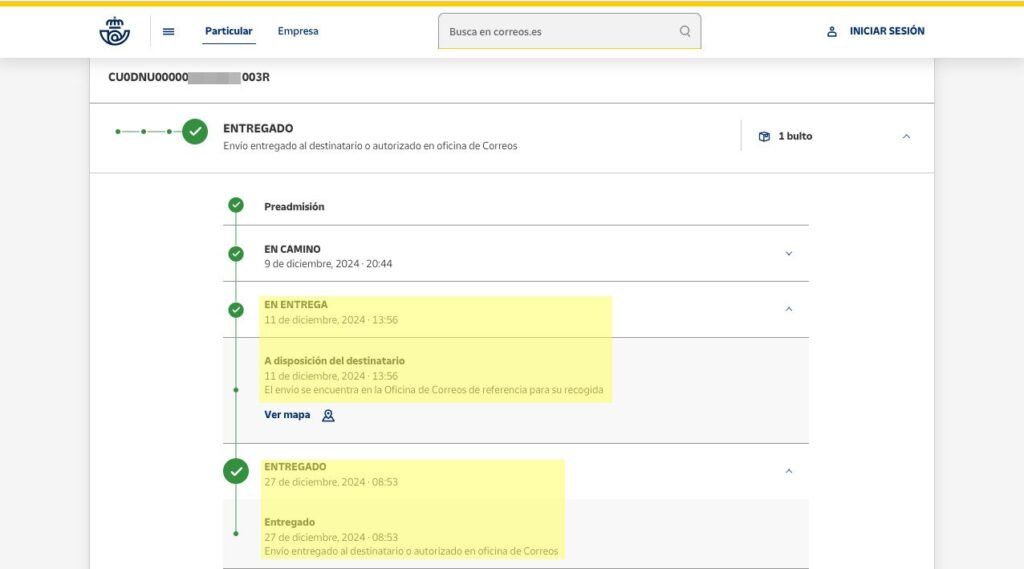Click A disposición del destinatario text
The height and width of the screenshot is (569, 1024).
[x=334, y=361]
